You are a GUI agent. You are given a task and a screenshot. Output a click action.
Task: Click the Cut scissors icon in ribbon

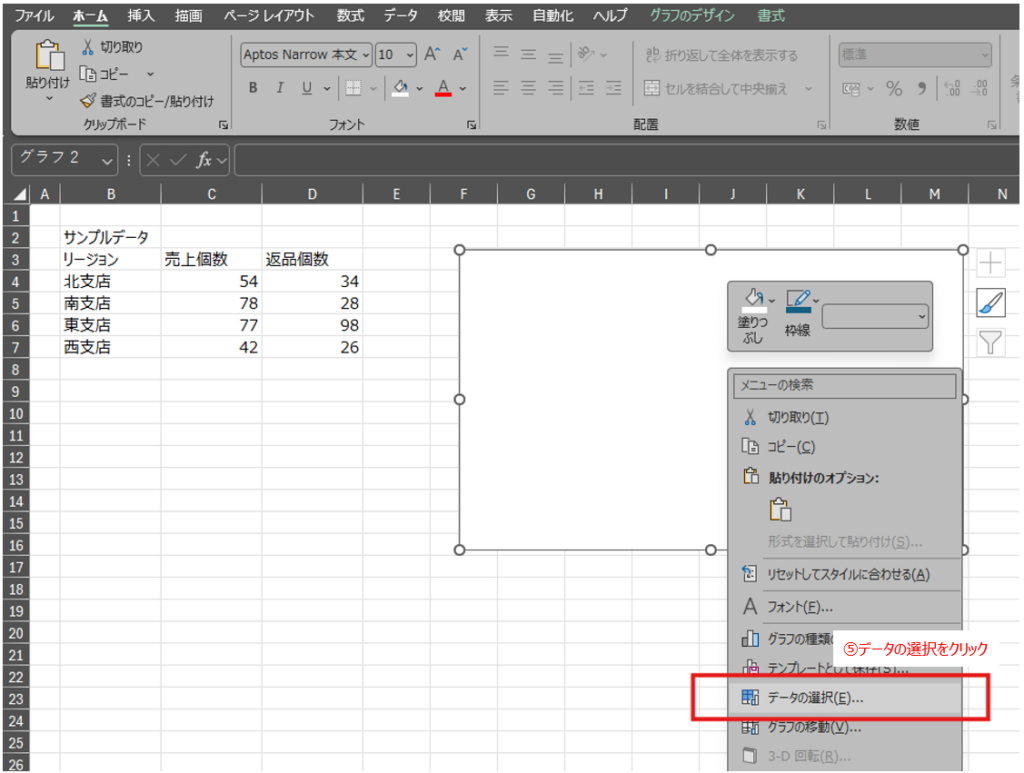pyautogui.click(x=88, y=47)
